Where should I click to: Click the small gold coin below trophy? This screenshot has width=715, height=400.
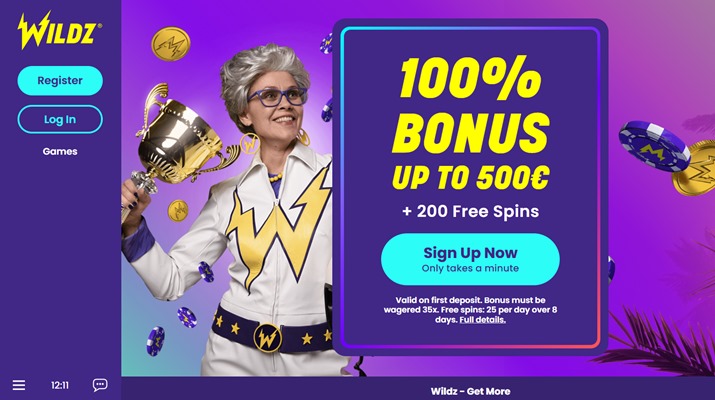click(x=178, y=211)
